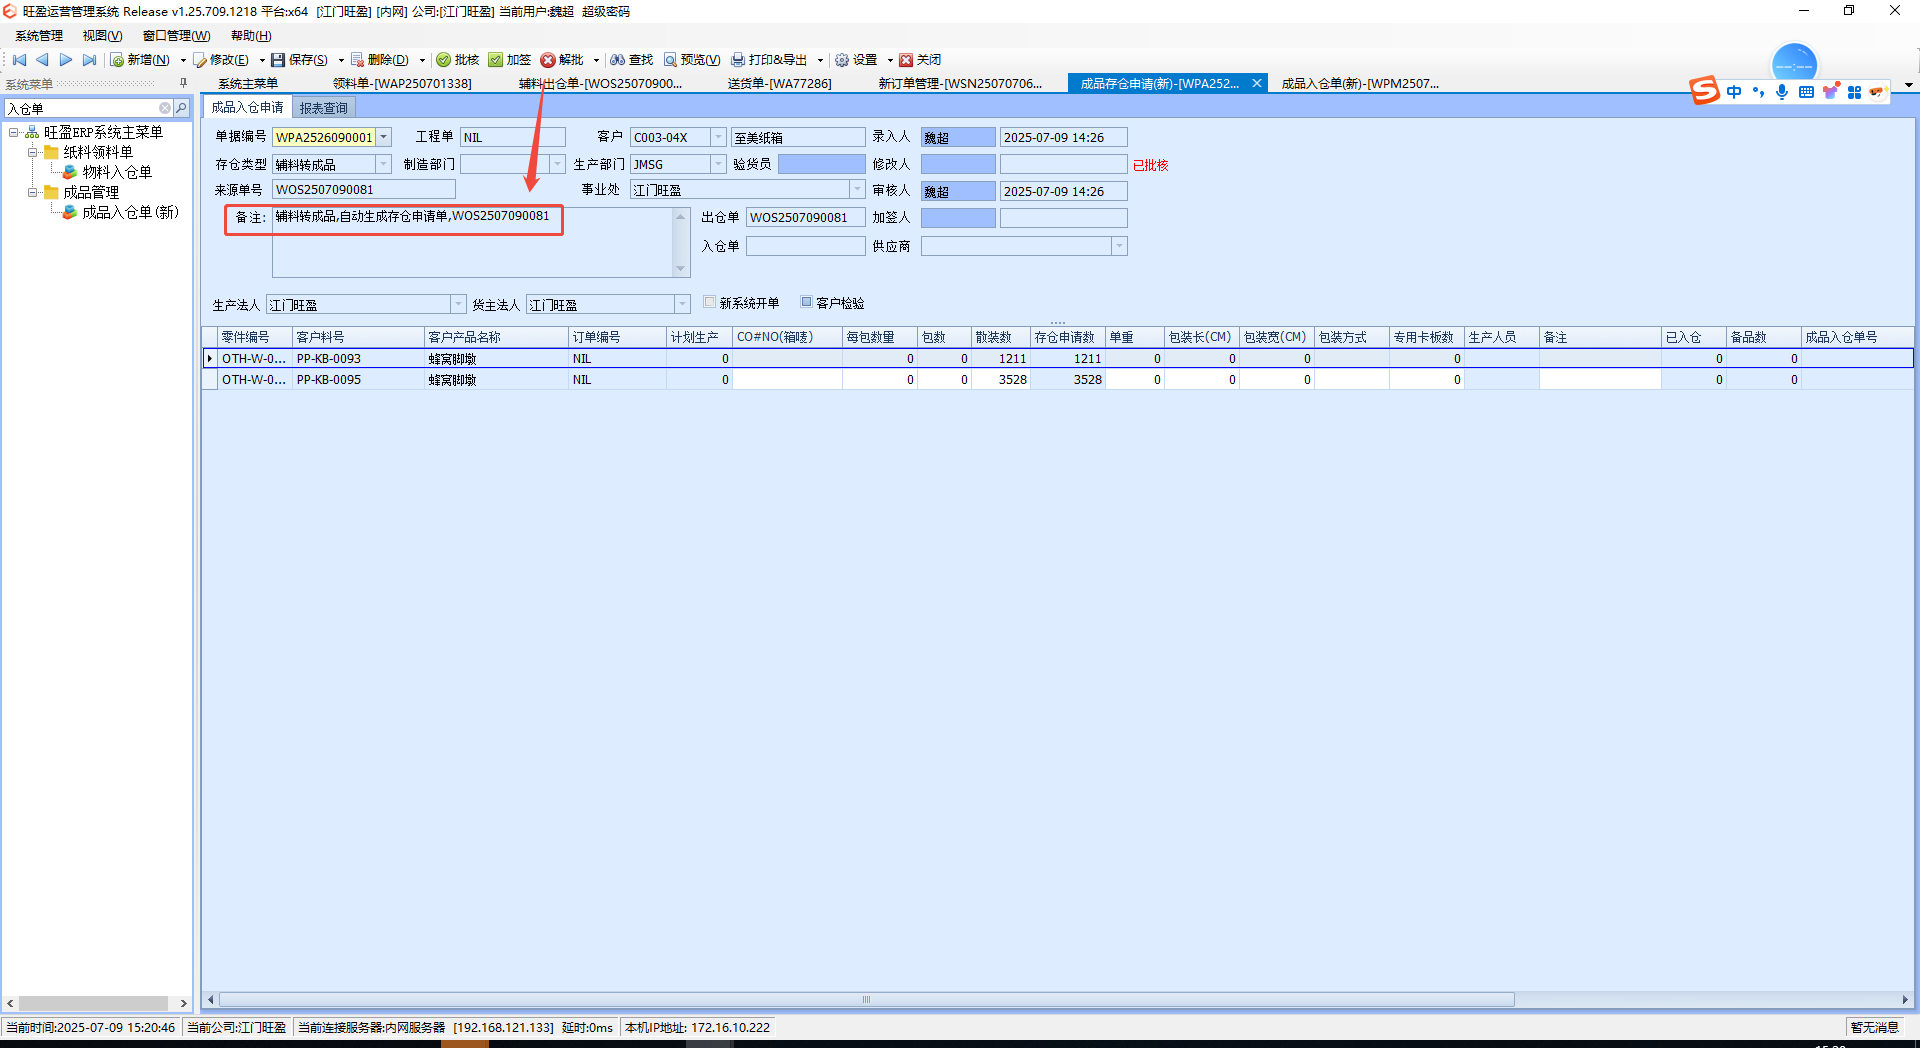Viewport: 1920px width, 1048px height.
Task: Click the 保存(S) save button
Action: (x=300, y=60)
